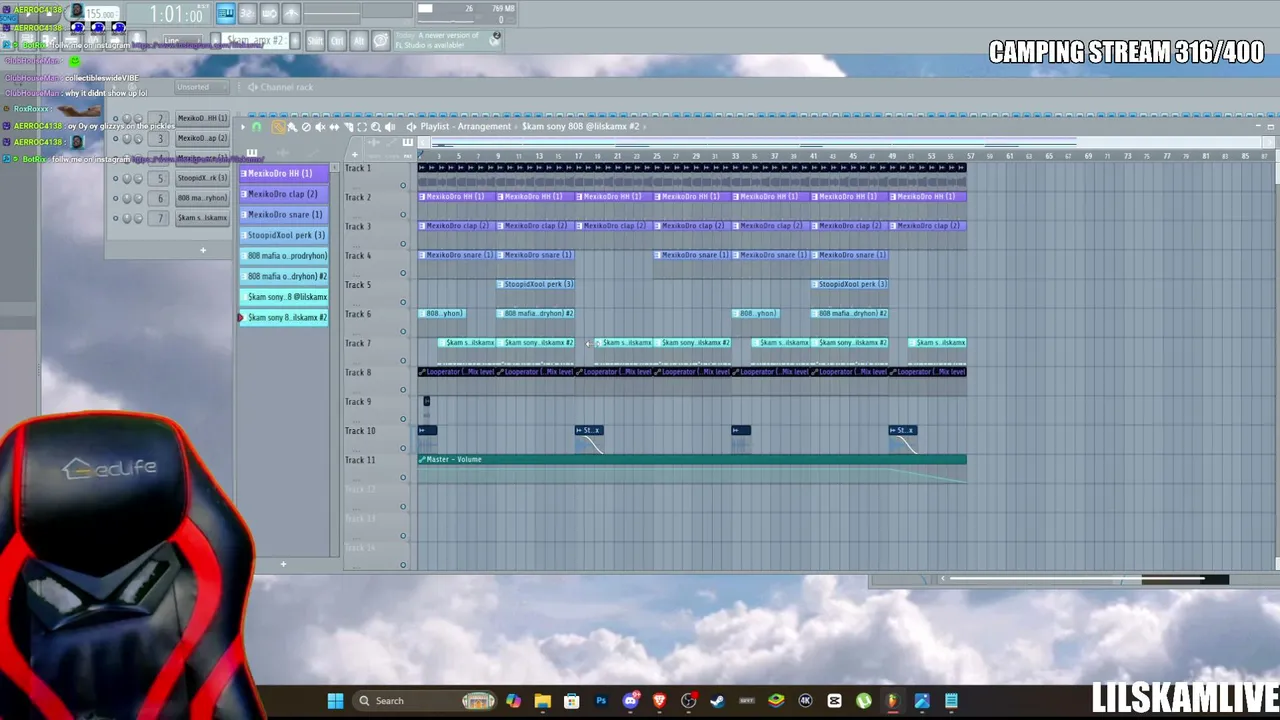Open the help chat bubble icon
Screen dimensions: 1280x720
[x=381, y=41]
